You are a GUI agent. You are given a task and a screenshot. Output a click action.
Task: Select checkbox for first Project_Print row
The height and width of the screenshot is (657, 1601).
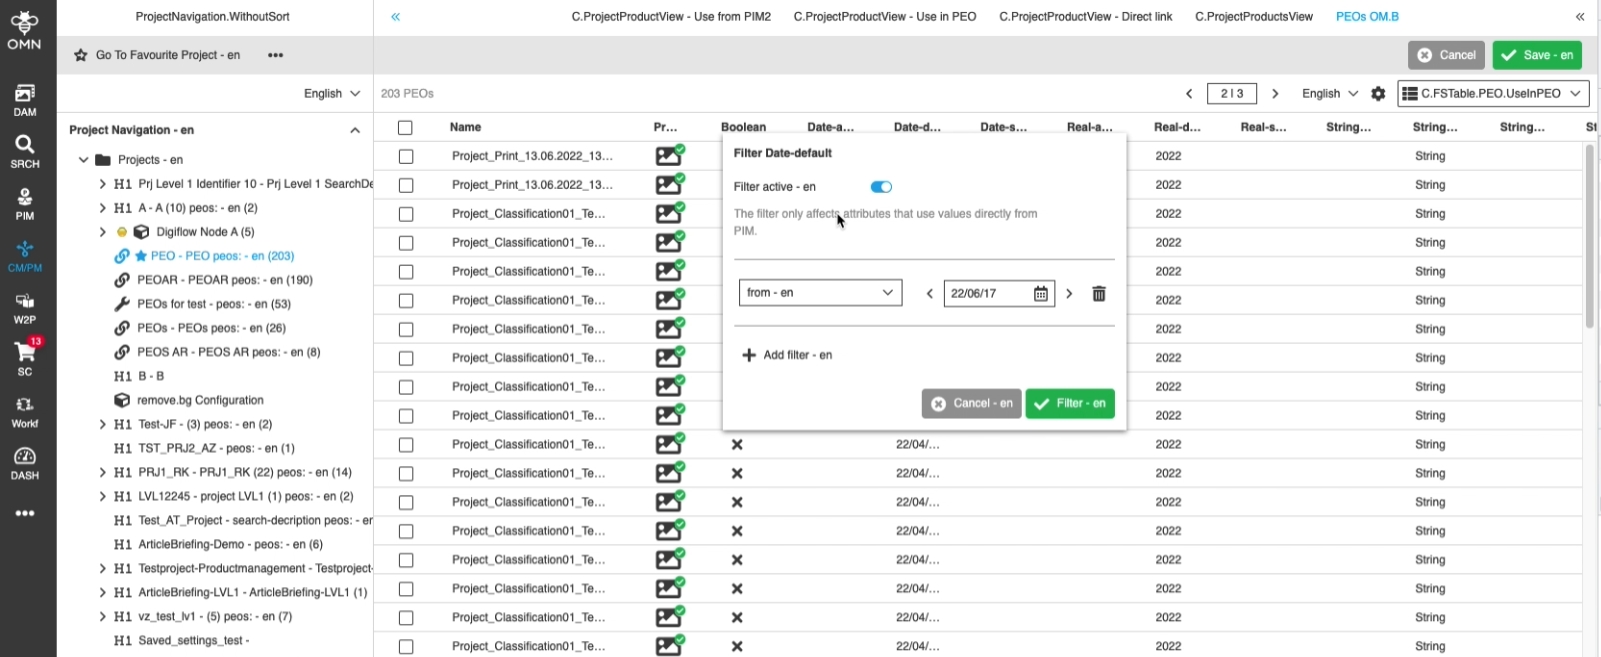tap(405, 157)
